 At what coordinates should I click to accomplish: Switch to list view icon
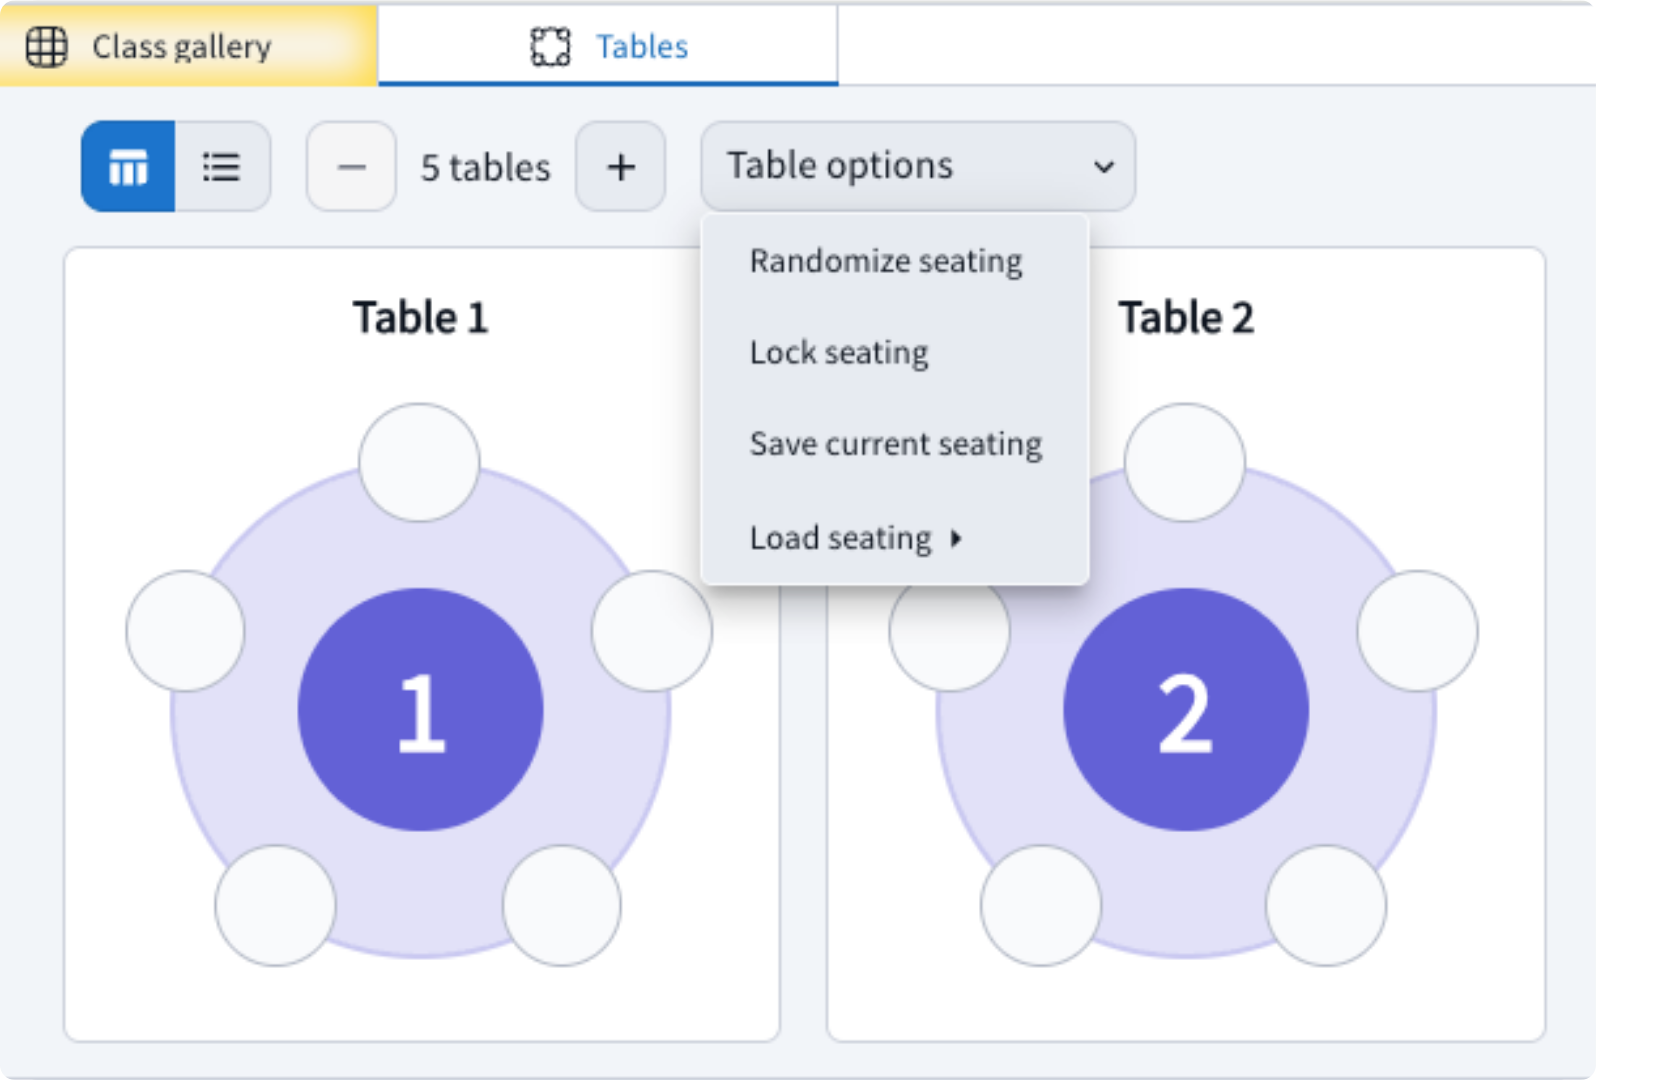[x=222, y=166]
